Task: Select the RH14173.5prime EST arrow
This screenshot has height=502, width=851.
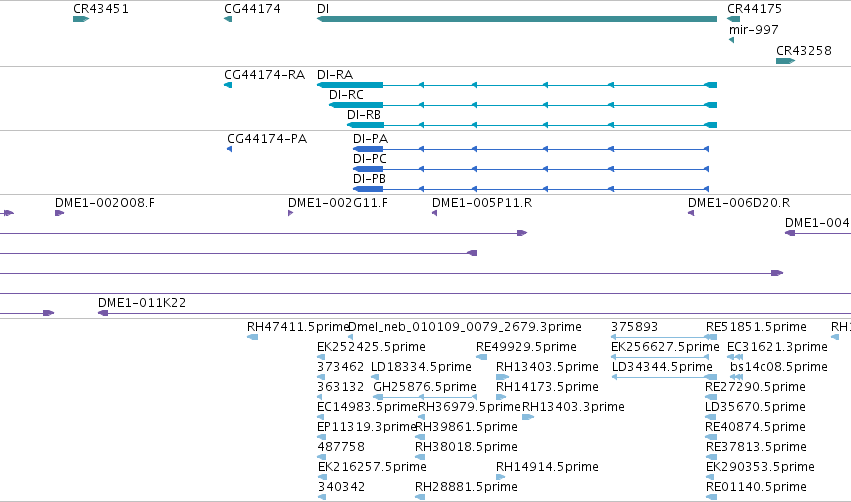Action: pos(501,397)
